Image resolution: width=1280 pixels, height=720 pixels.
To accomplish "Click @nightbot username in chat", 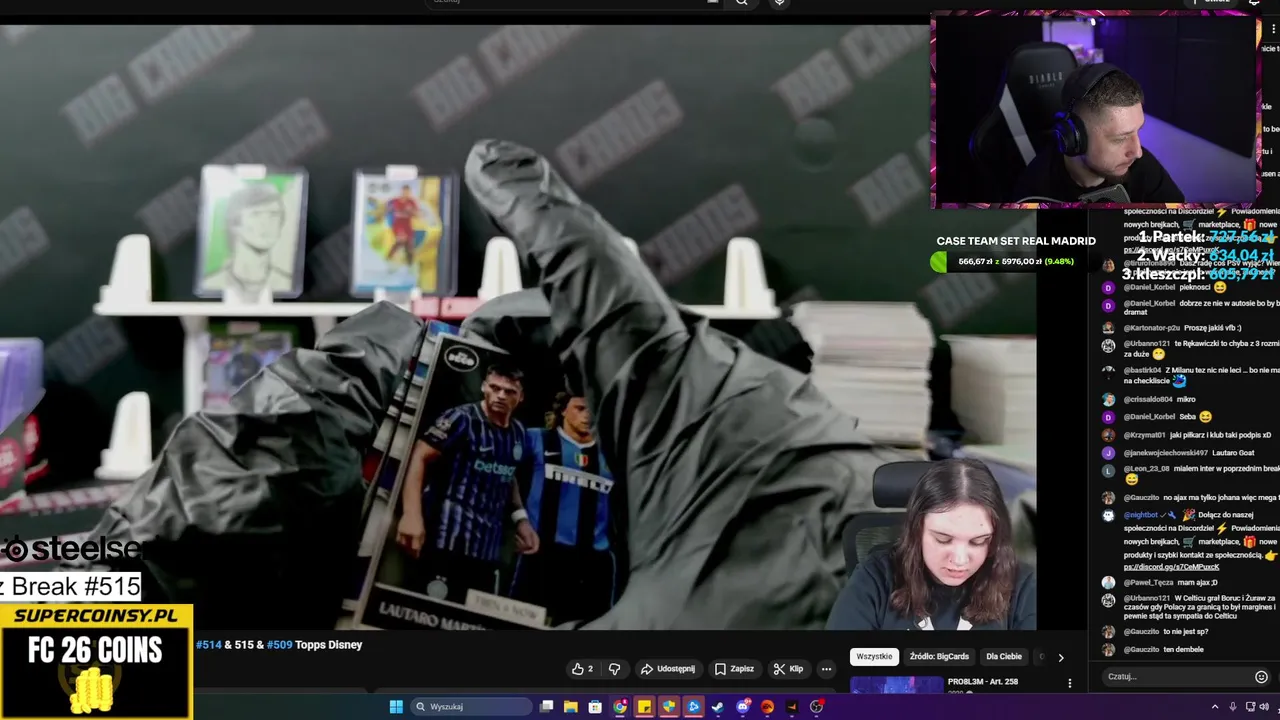I will coord(1140,515).
